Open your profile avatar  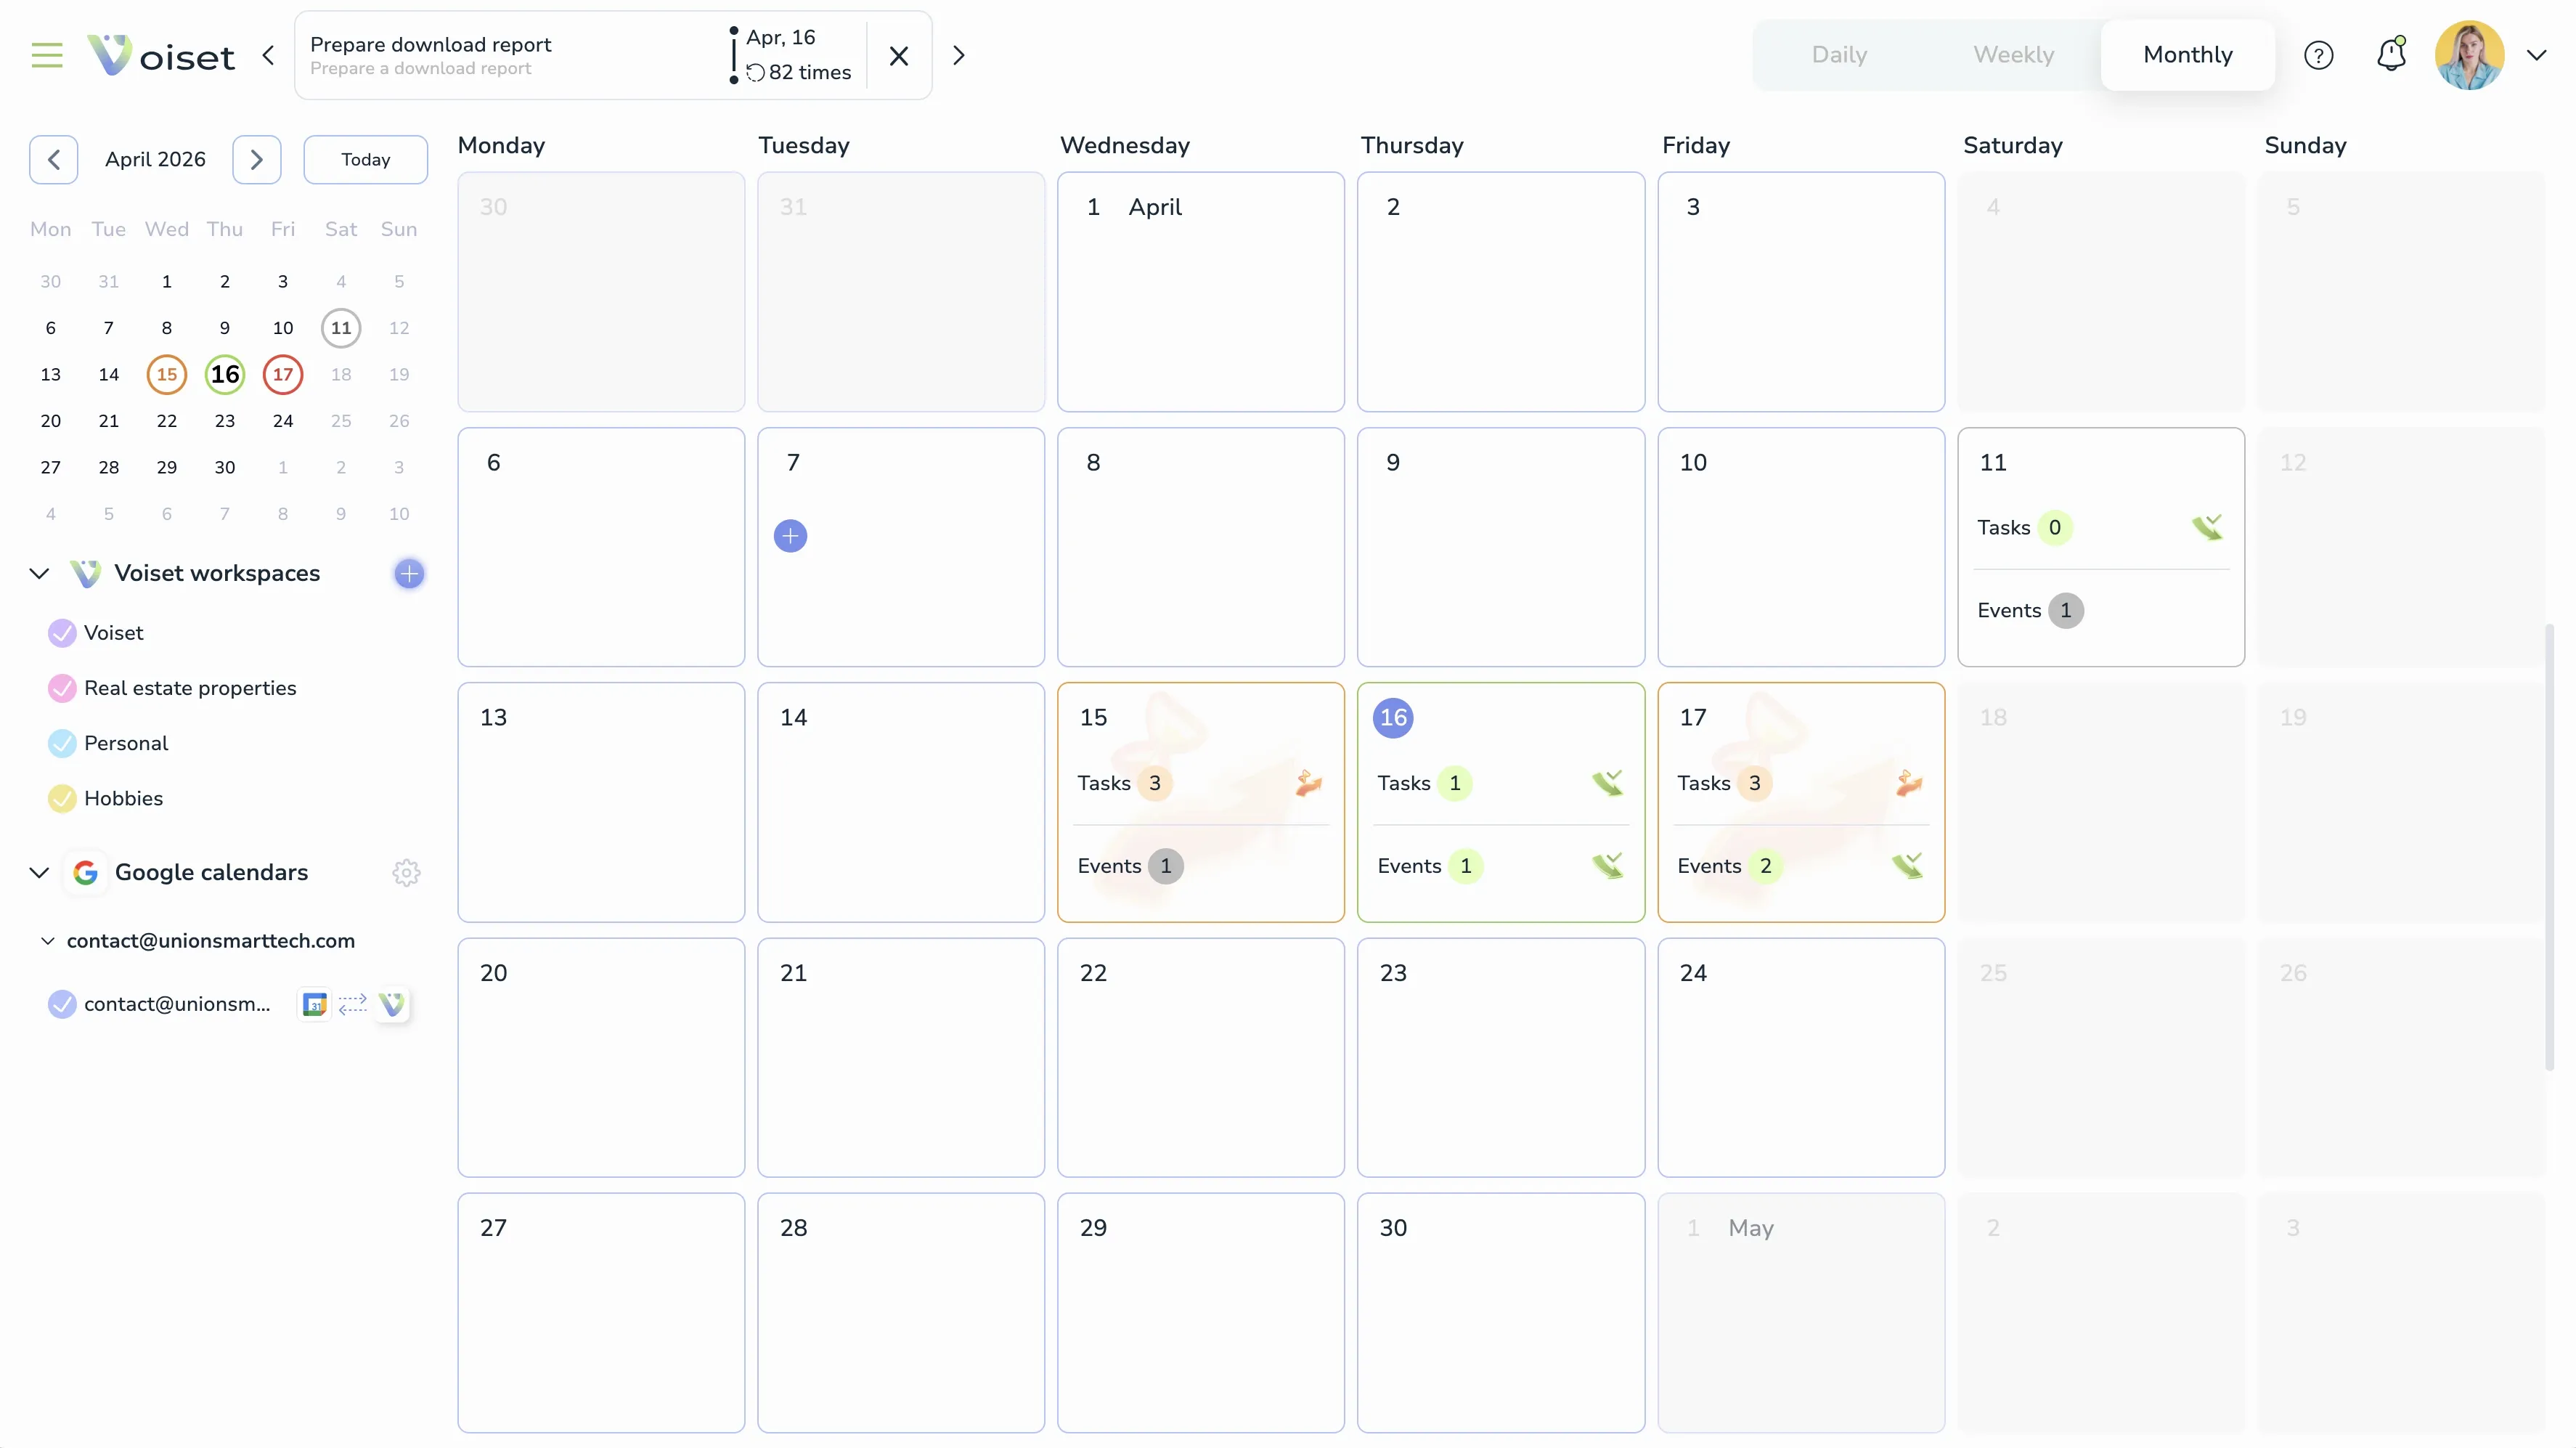pyautogui.click(x=2470, y=55)
